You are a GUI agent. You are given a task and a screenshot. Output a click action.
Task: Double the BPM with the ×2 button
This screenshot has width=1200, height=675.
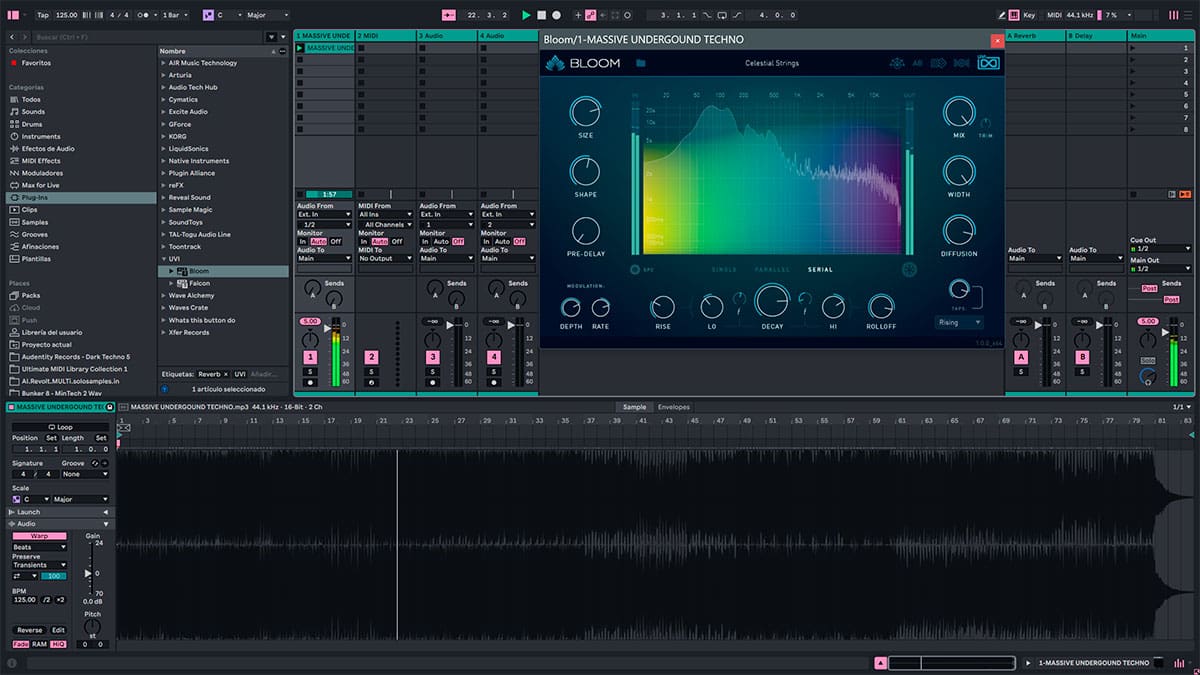point(60,599)
